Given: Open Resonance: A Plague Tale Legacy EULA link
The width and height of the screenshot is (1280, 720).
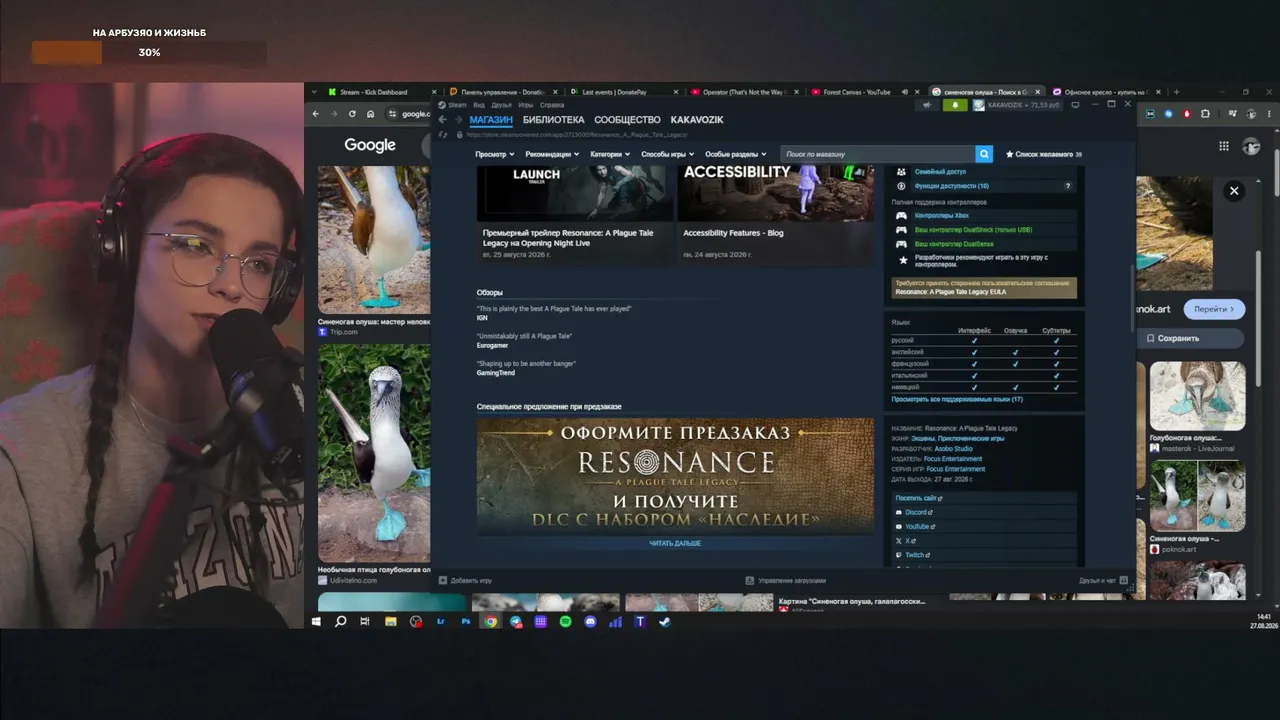Looking at the screenshot, I should 951,292.
